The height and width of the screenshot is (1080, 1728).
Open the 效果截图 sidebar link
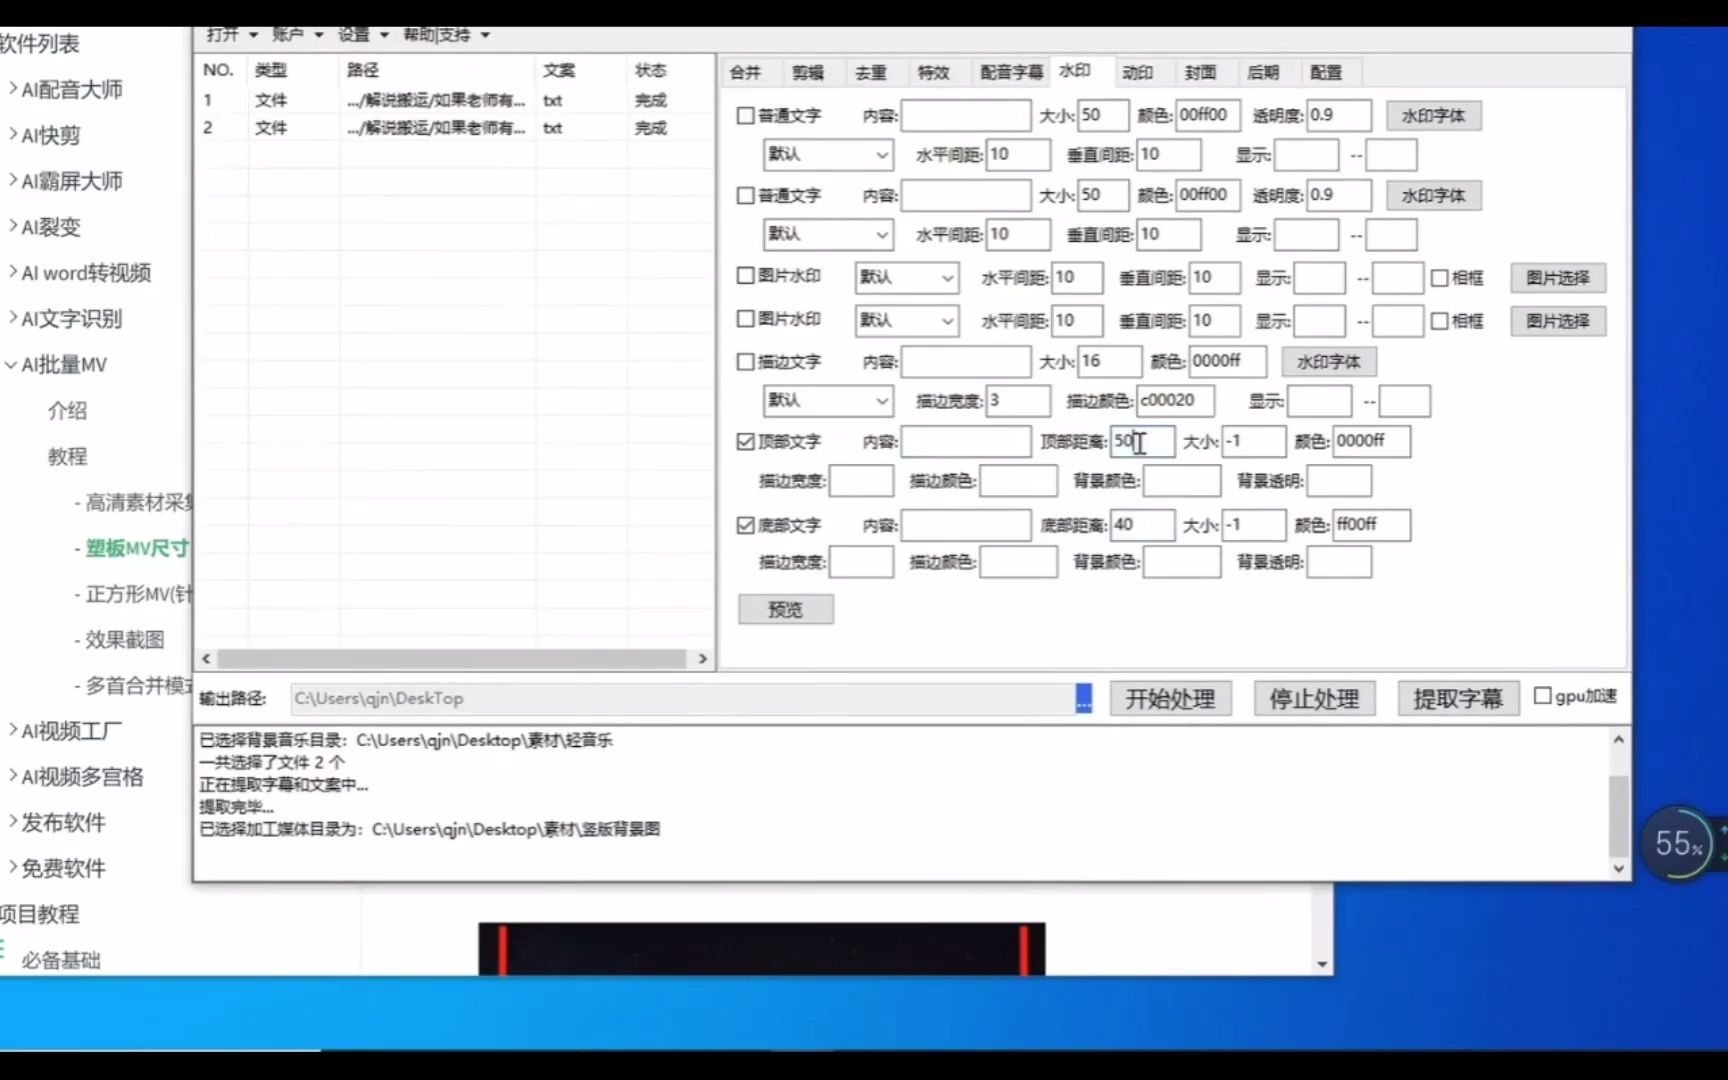pos(124,639)
